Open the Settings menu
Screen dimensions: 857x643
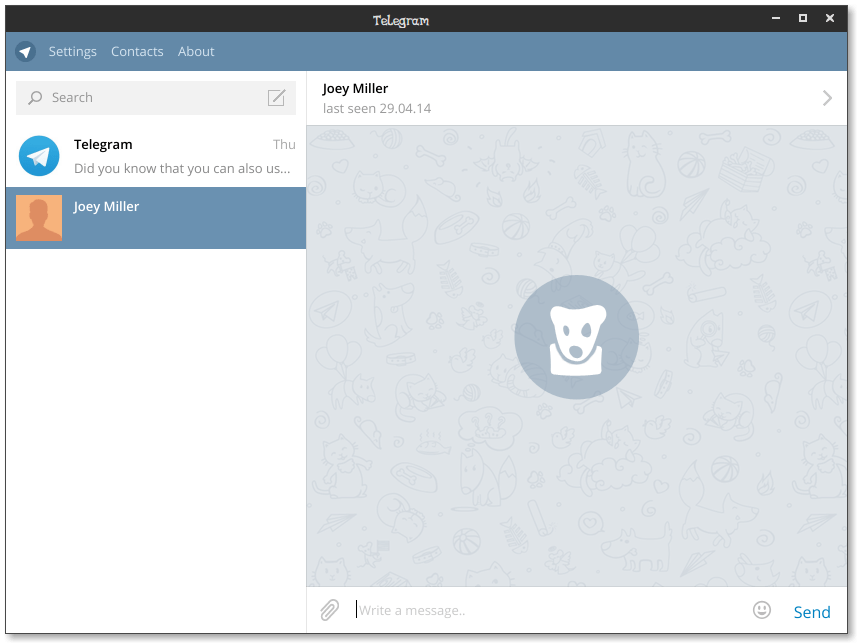(x=72, y=52)
